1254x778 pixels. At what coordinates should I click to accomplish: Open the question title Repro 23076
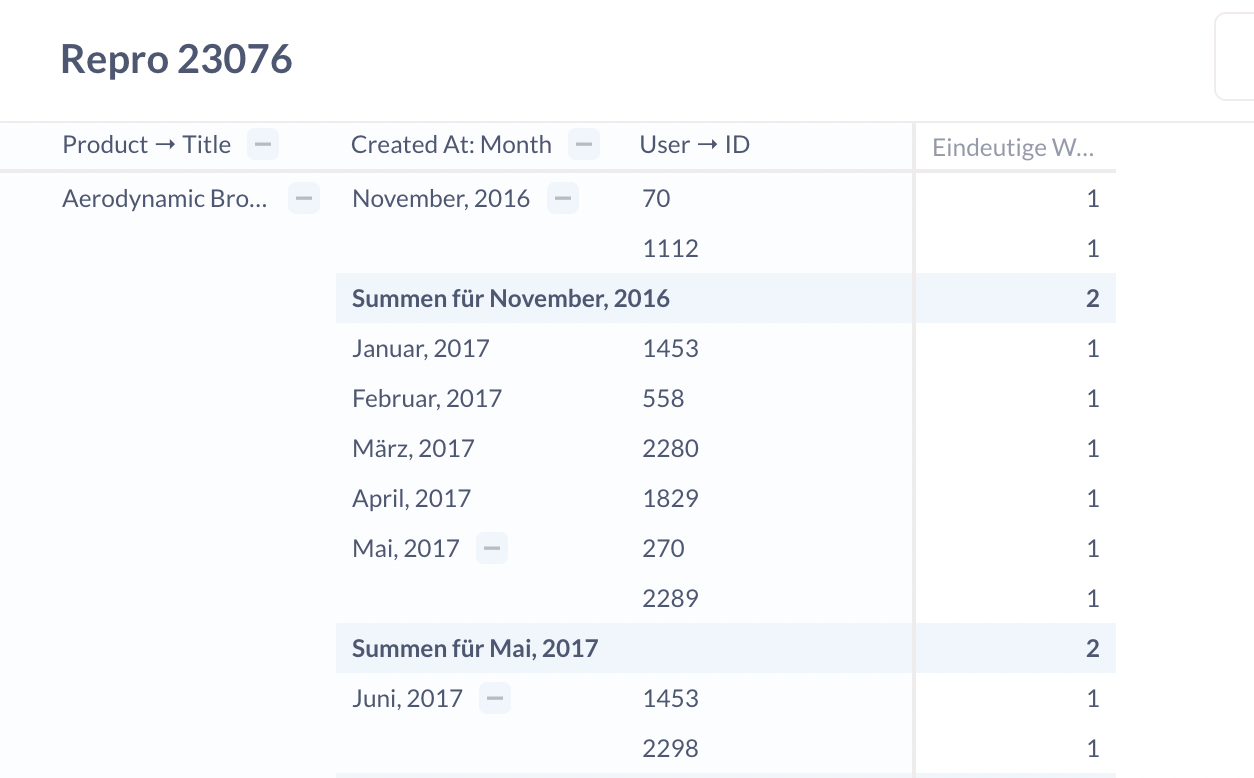[176, 59]
